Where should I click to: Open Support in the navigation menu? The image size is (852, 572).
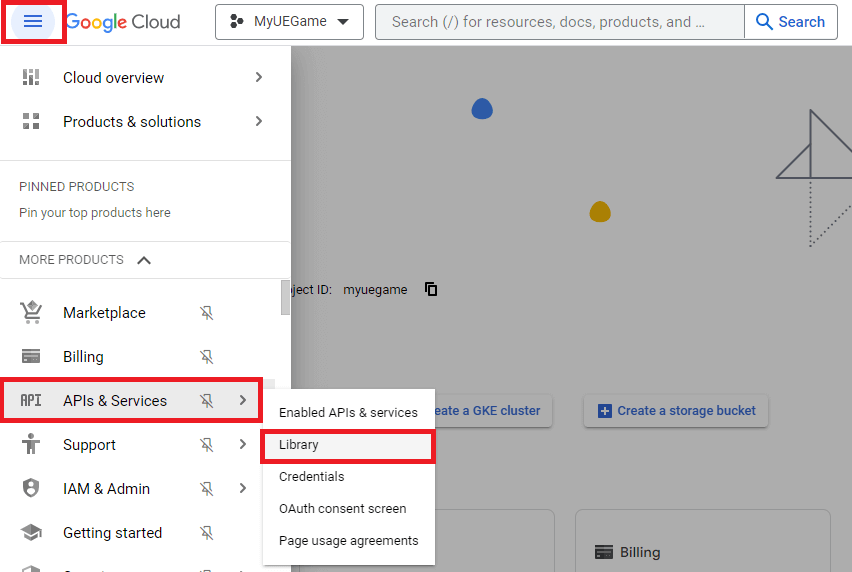pyautogui.click(x=89, y=445)
